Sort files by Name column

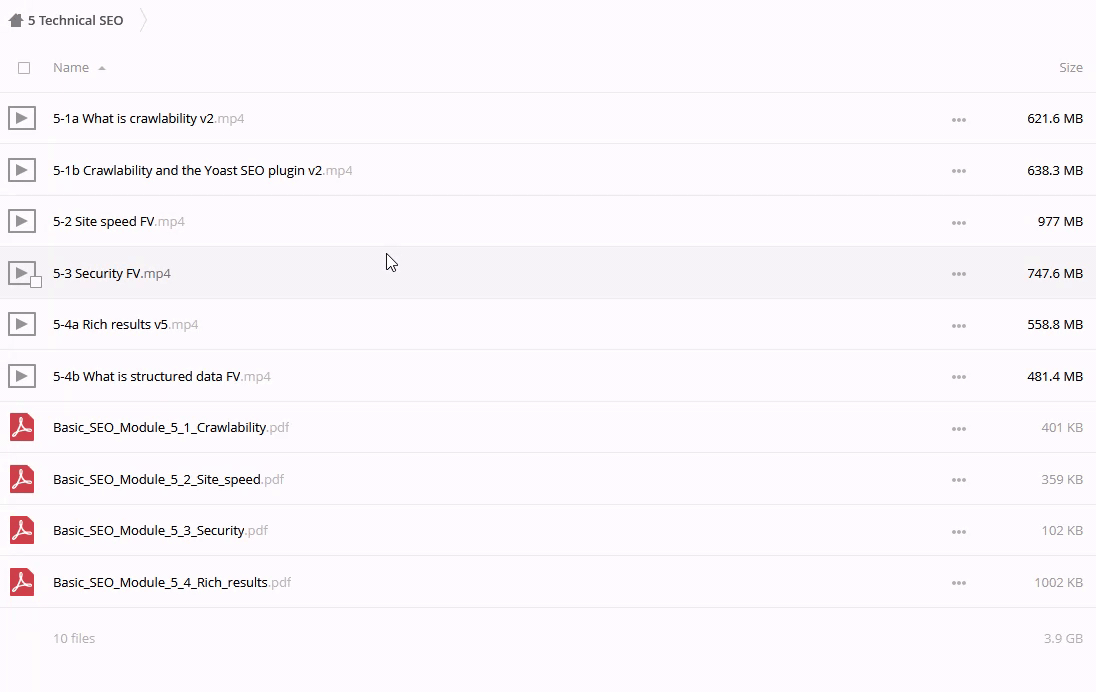70,68
